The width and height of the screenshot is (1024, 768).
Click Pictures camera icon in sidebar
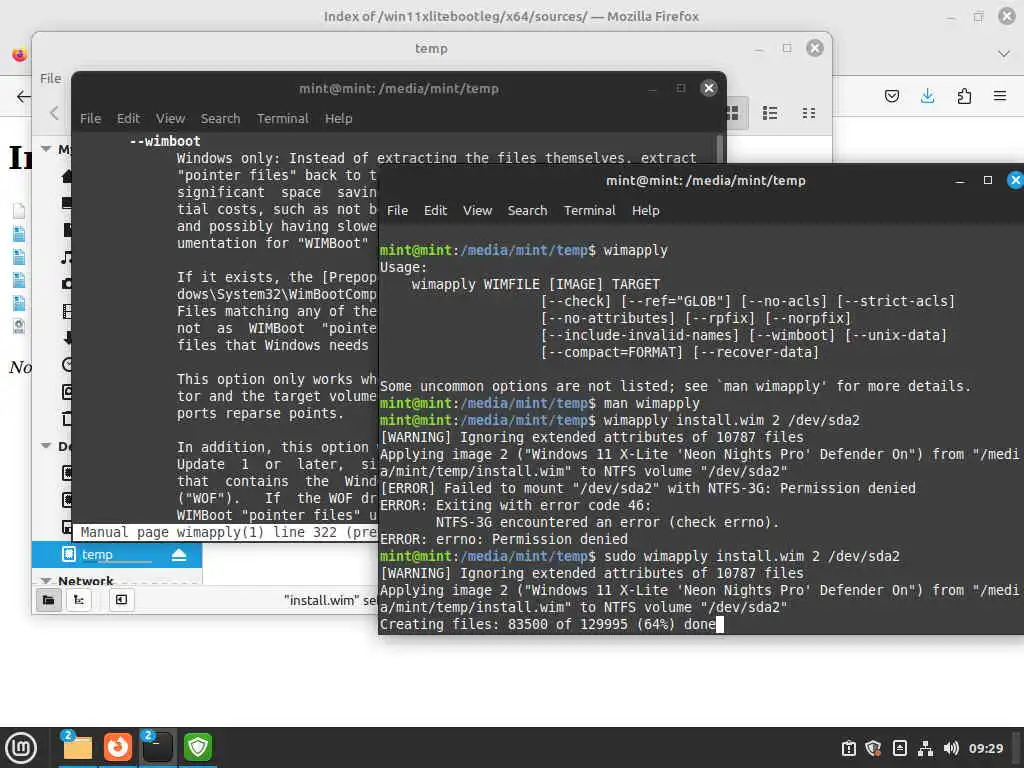67,284
